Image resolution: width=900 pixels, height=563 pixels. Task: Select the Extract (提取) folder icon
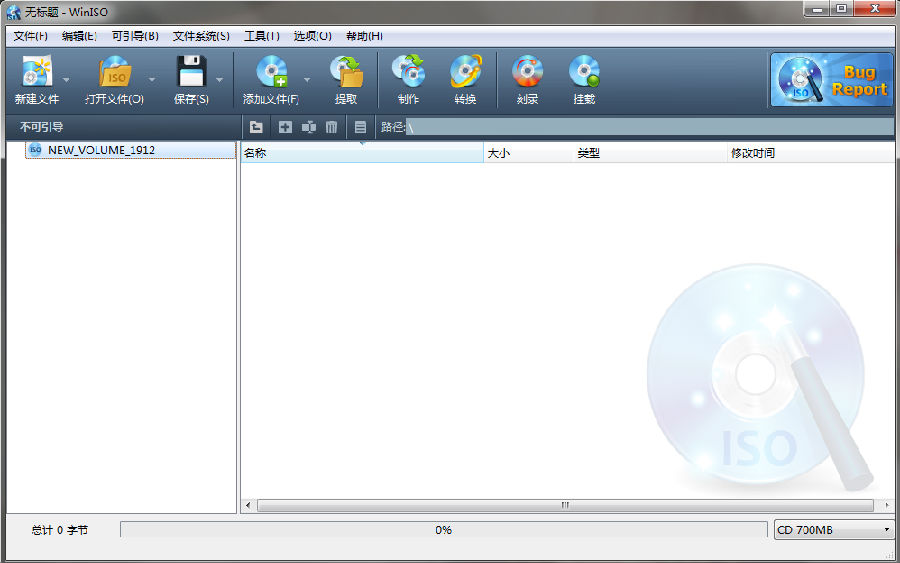tap(346, 72)
